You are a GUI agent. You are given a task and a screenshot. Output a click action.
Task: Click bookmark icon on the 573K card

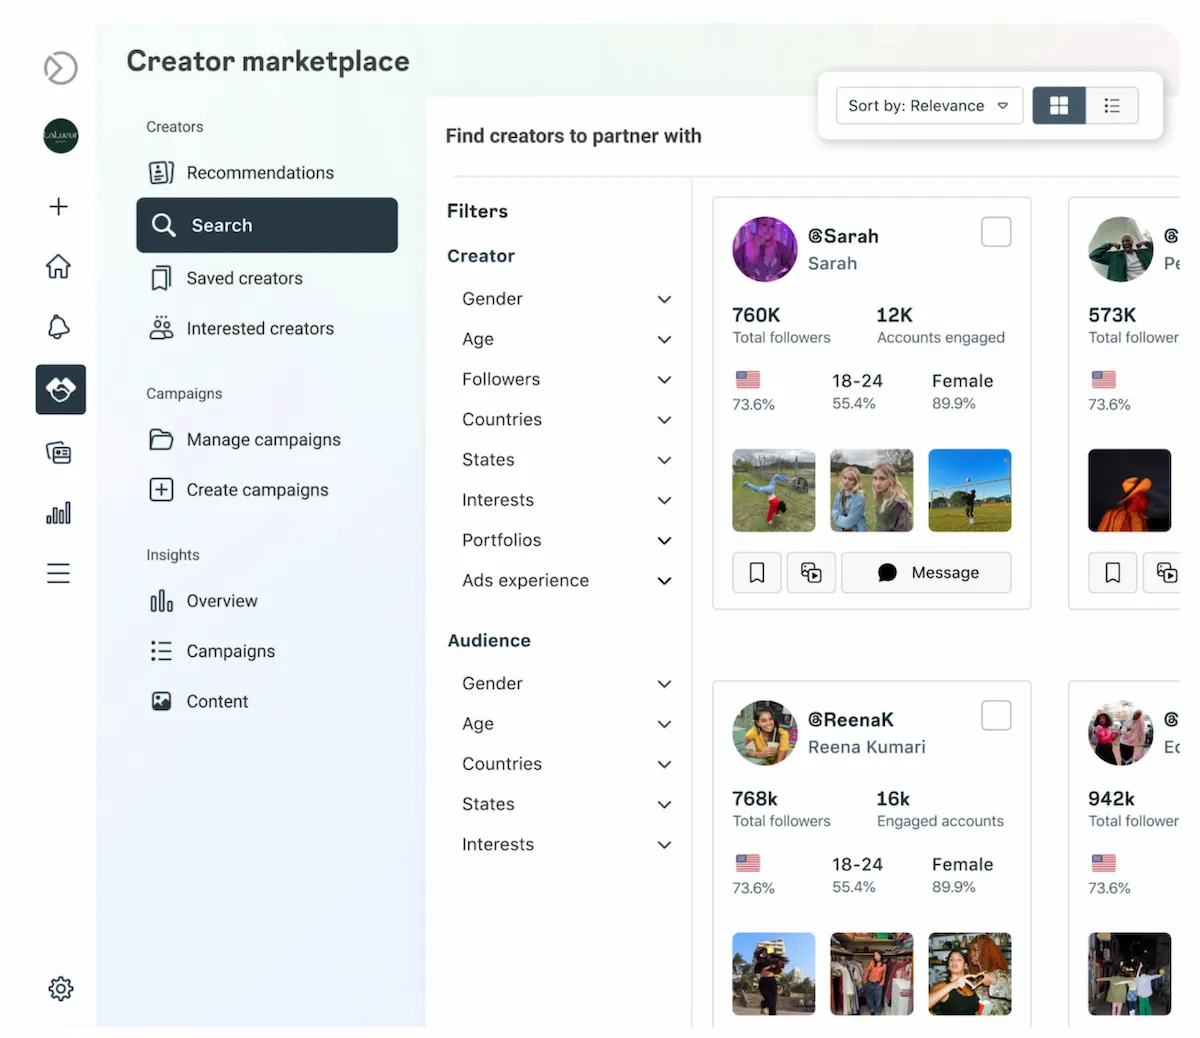coord(1113,572)
